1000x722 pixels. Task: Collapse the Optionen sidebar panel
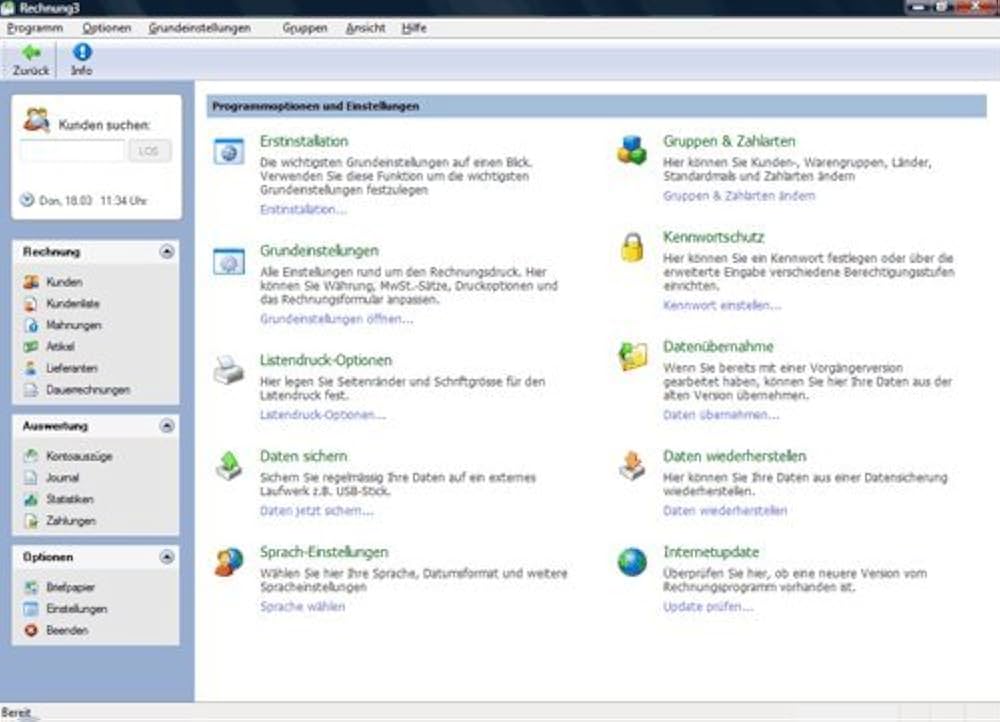166,557
